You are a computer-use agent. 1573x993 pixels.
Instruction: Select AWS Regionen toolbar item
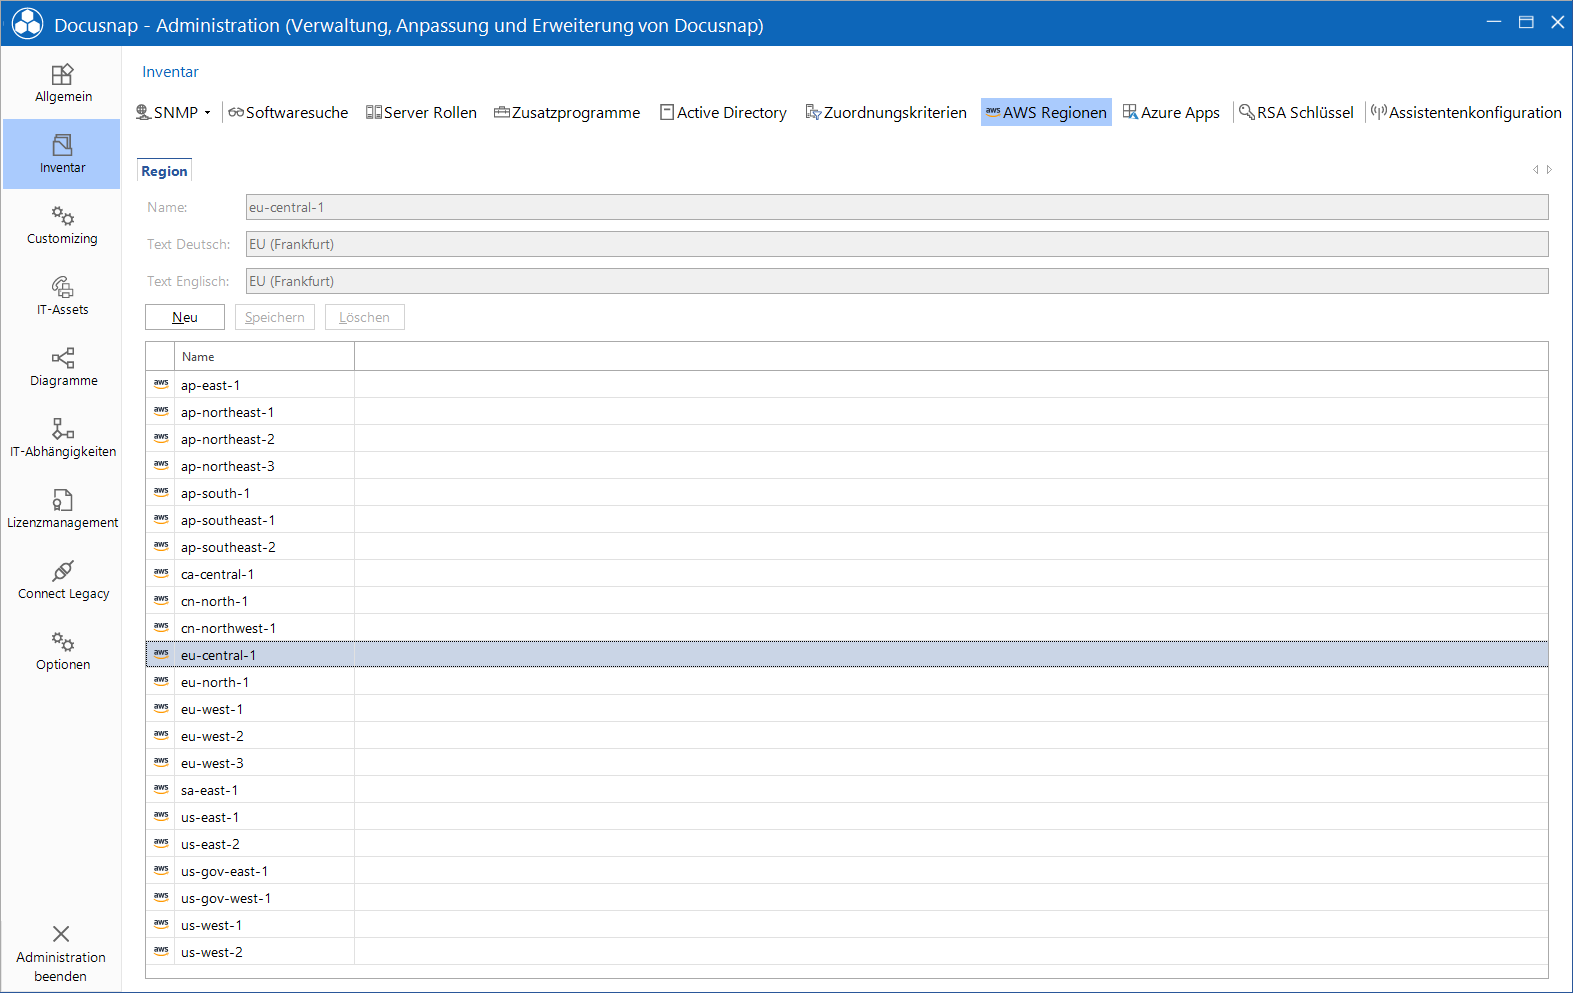[x=1046, y=113]
